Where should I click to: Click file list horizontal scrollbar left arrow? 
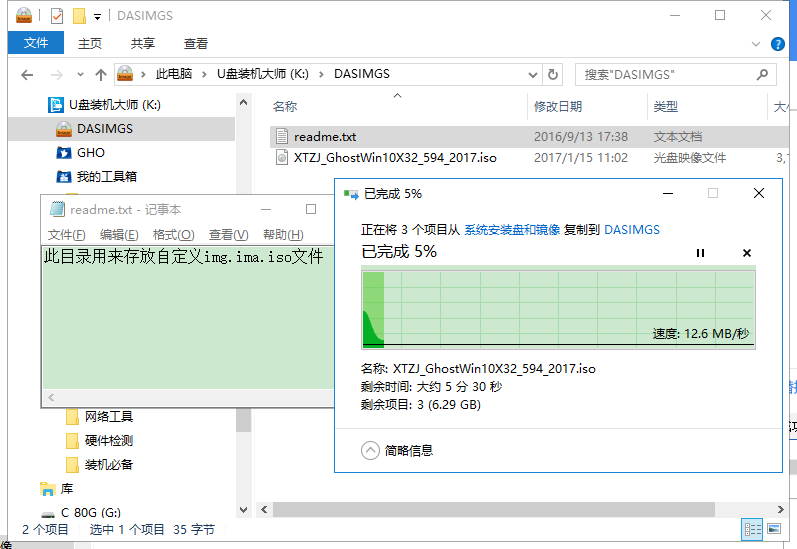tap(264, 509)
